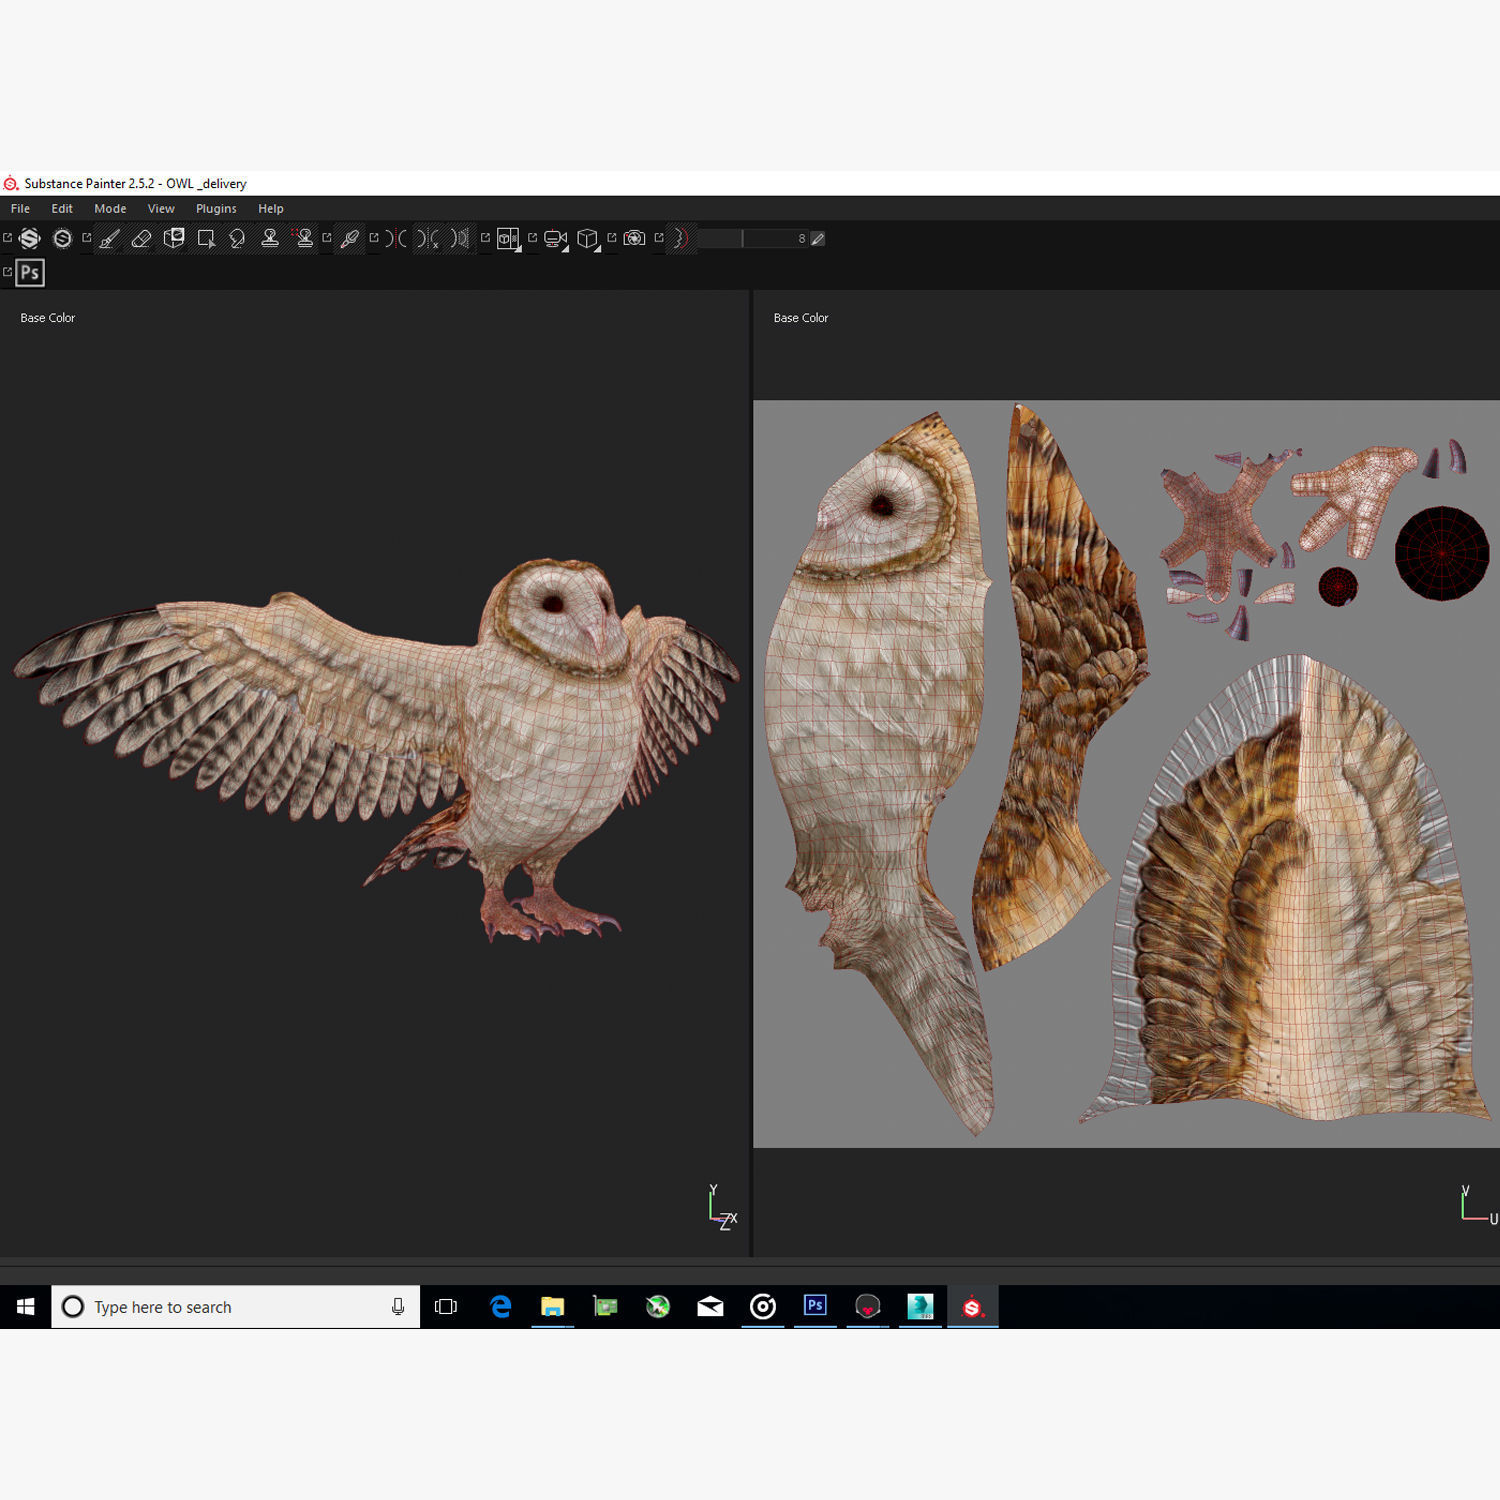Toggle the symmetry mirror option

click(396, 239)
